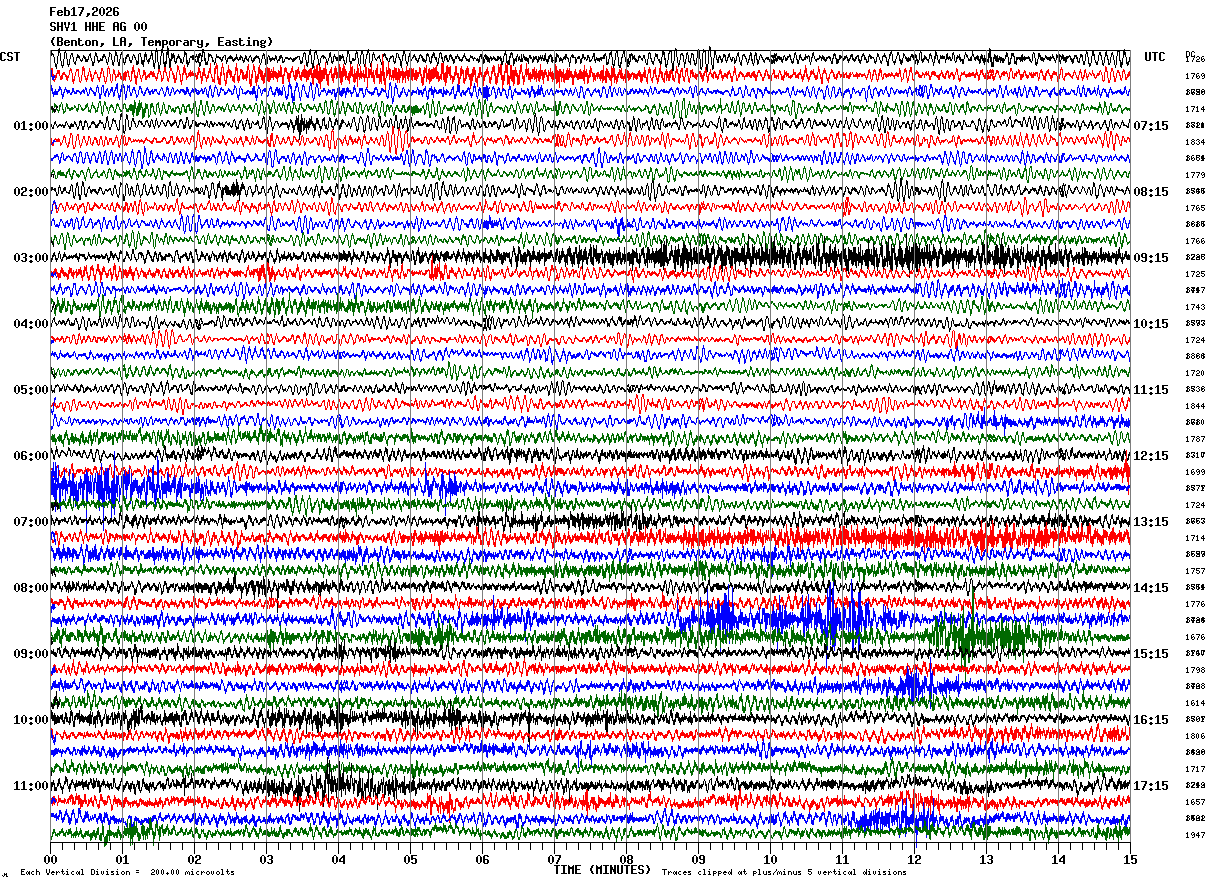Screen dimensions: 1210x886
Task: Click the DC offset value "1765"
Action: click(x=1195, y=208)
